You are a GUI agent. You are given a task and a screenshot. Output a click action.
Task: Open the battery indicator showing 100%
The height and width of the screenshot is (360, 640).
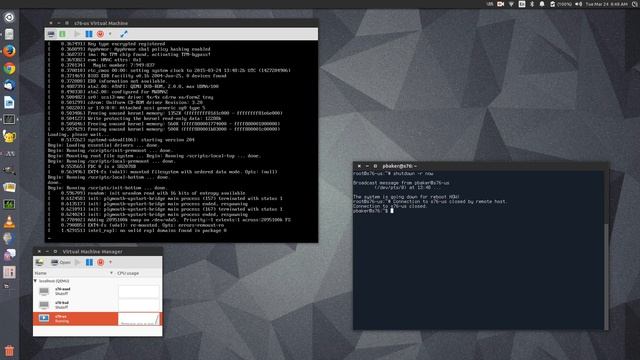click(561, 4)
